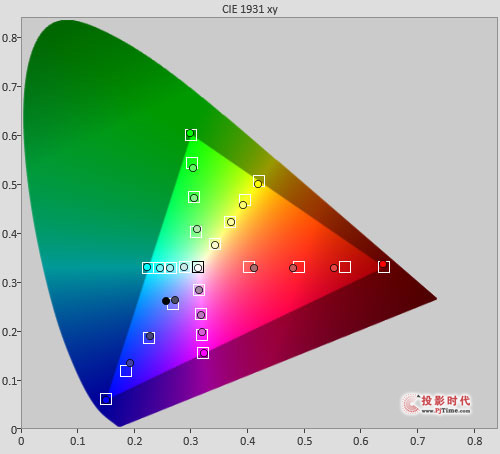Select the black measured point near blue
The width and height of the screenshot is (500, 454).
click(166, 301)
